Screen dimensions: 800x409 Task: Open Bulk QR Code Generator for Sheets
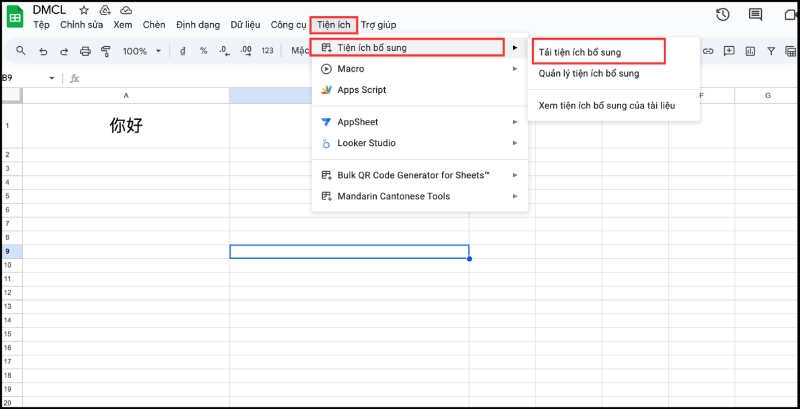(420, 175)
